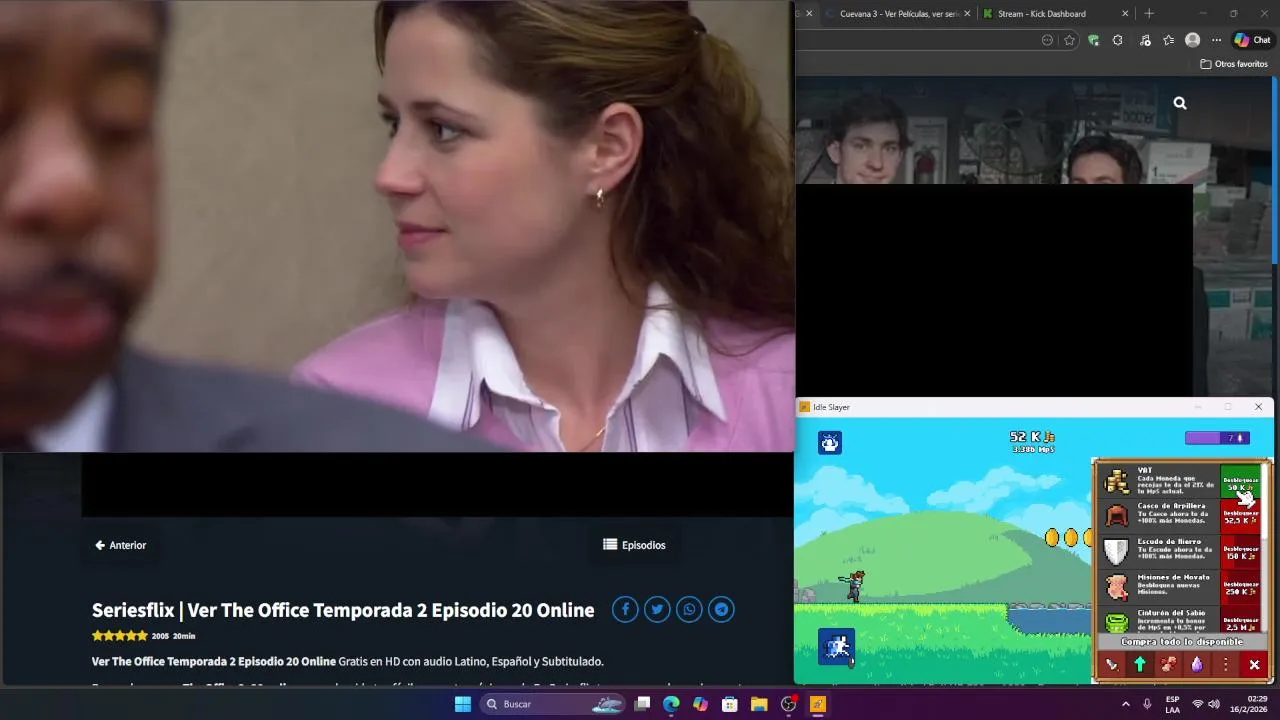Open the green shield extension icon
The width and height of the screenshot is (1280, 720).
point(1093,40)
